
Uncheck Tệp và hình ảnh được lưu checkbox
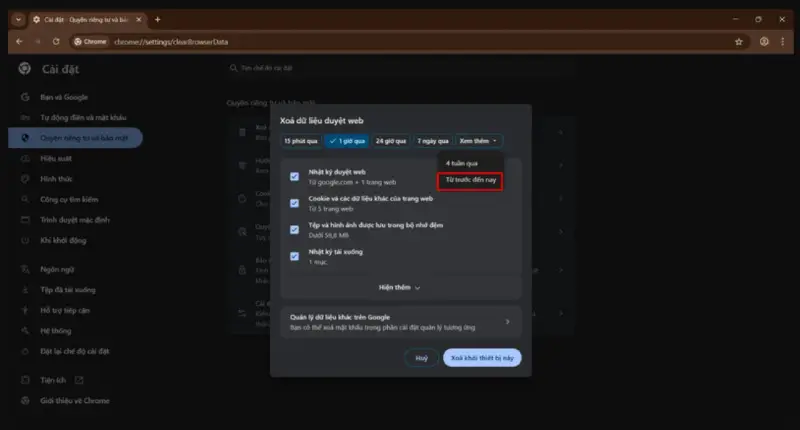tap(294, 230)
